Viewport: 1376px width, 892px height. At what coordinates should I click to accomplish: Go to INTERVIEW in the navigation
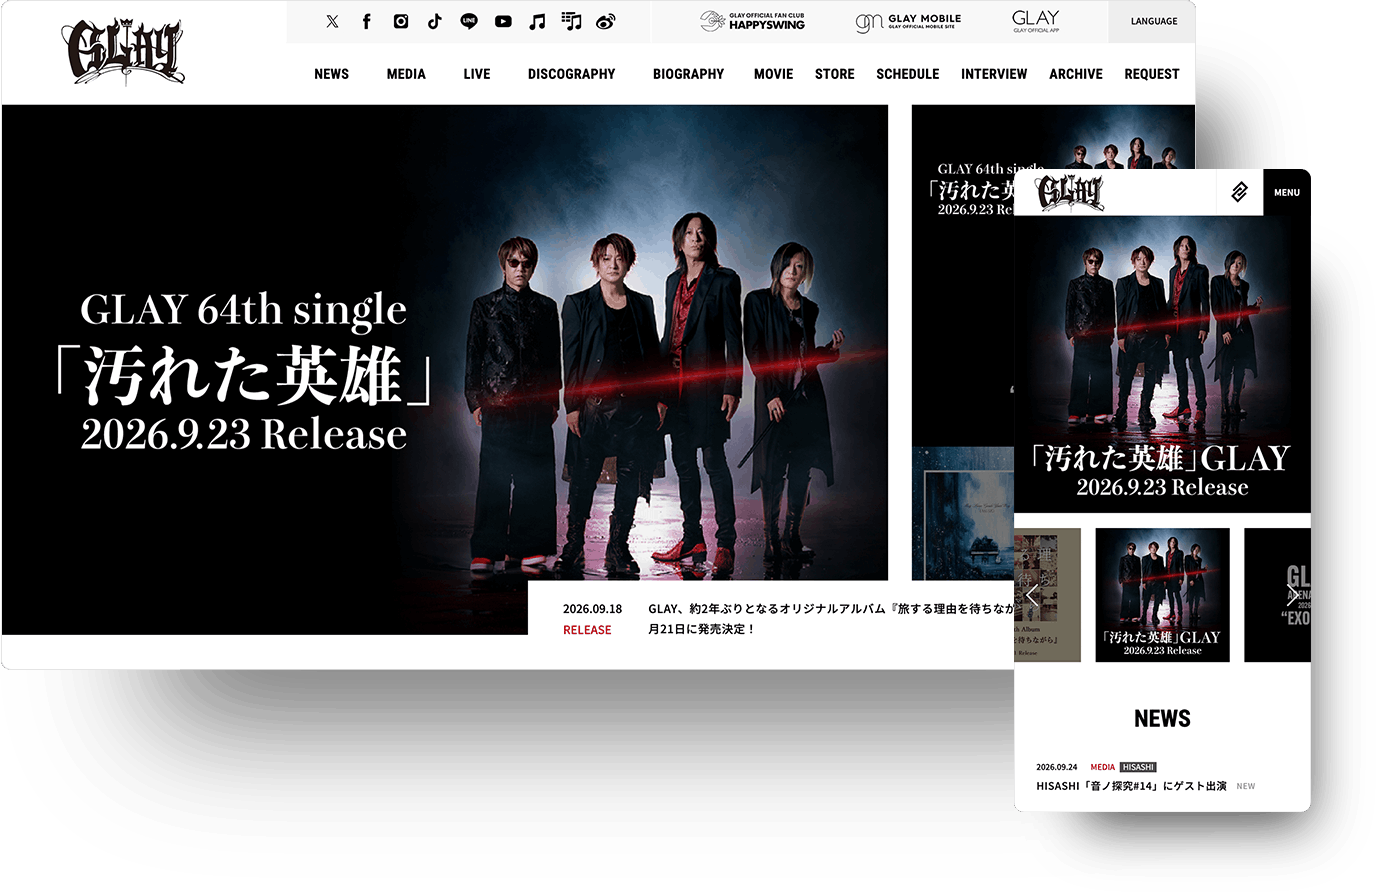click(994, 74)
